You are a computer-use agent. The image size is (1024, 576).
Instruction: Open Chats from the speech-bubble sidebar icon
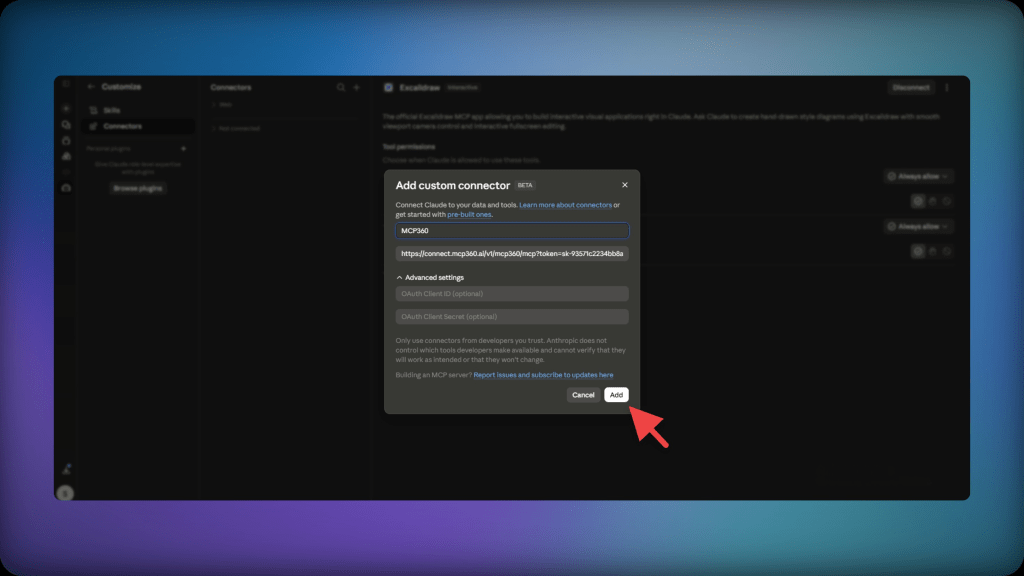(66, 125)
